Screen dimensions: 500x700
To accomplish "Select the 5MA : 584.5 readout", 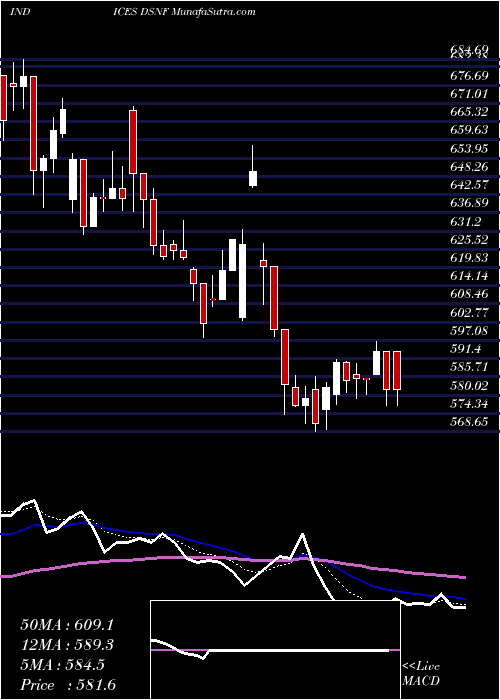I will click(62, 665).
